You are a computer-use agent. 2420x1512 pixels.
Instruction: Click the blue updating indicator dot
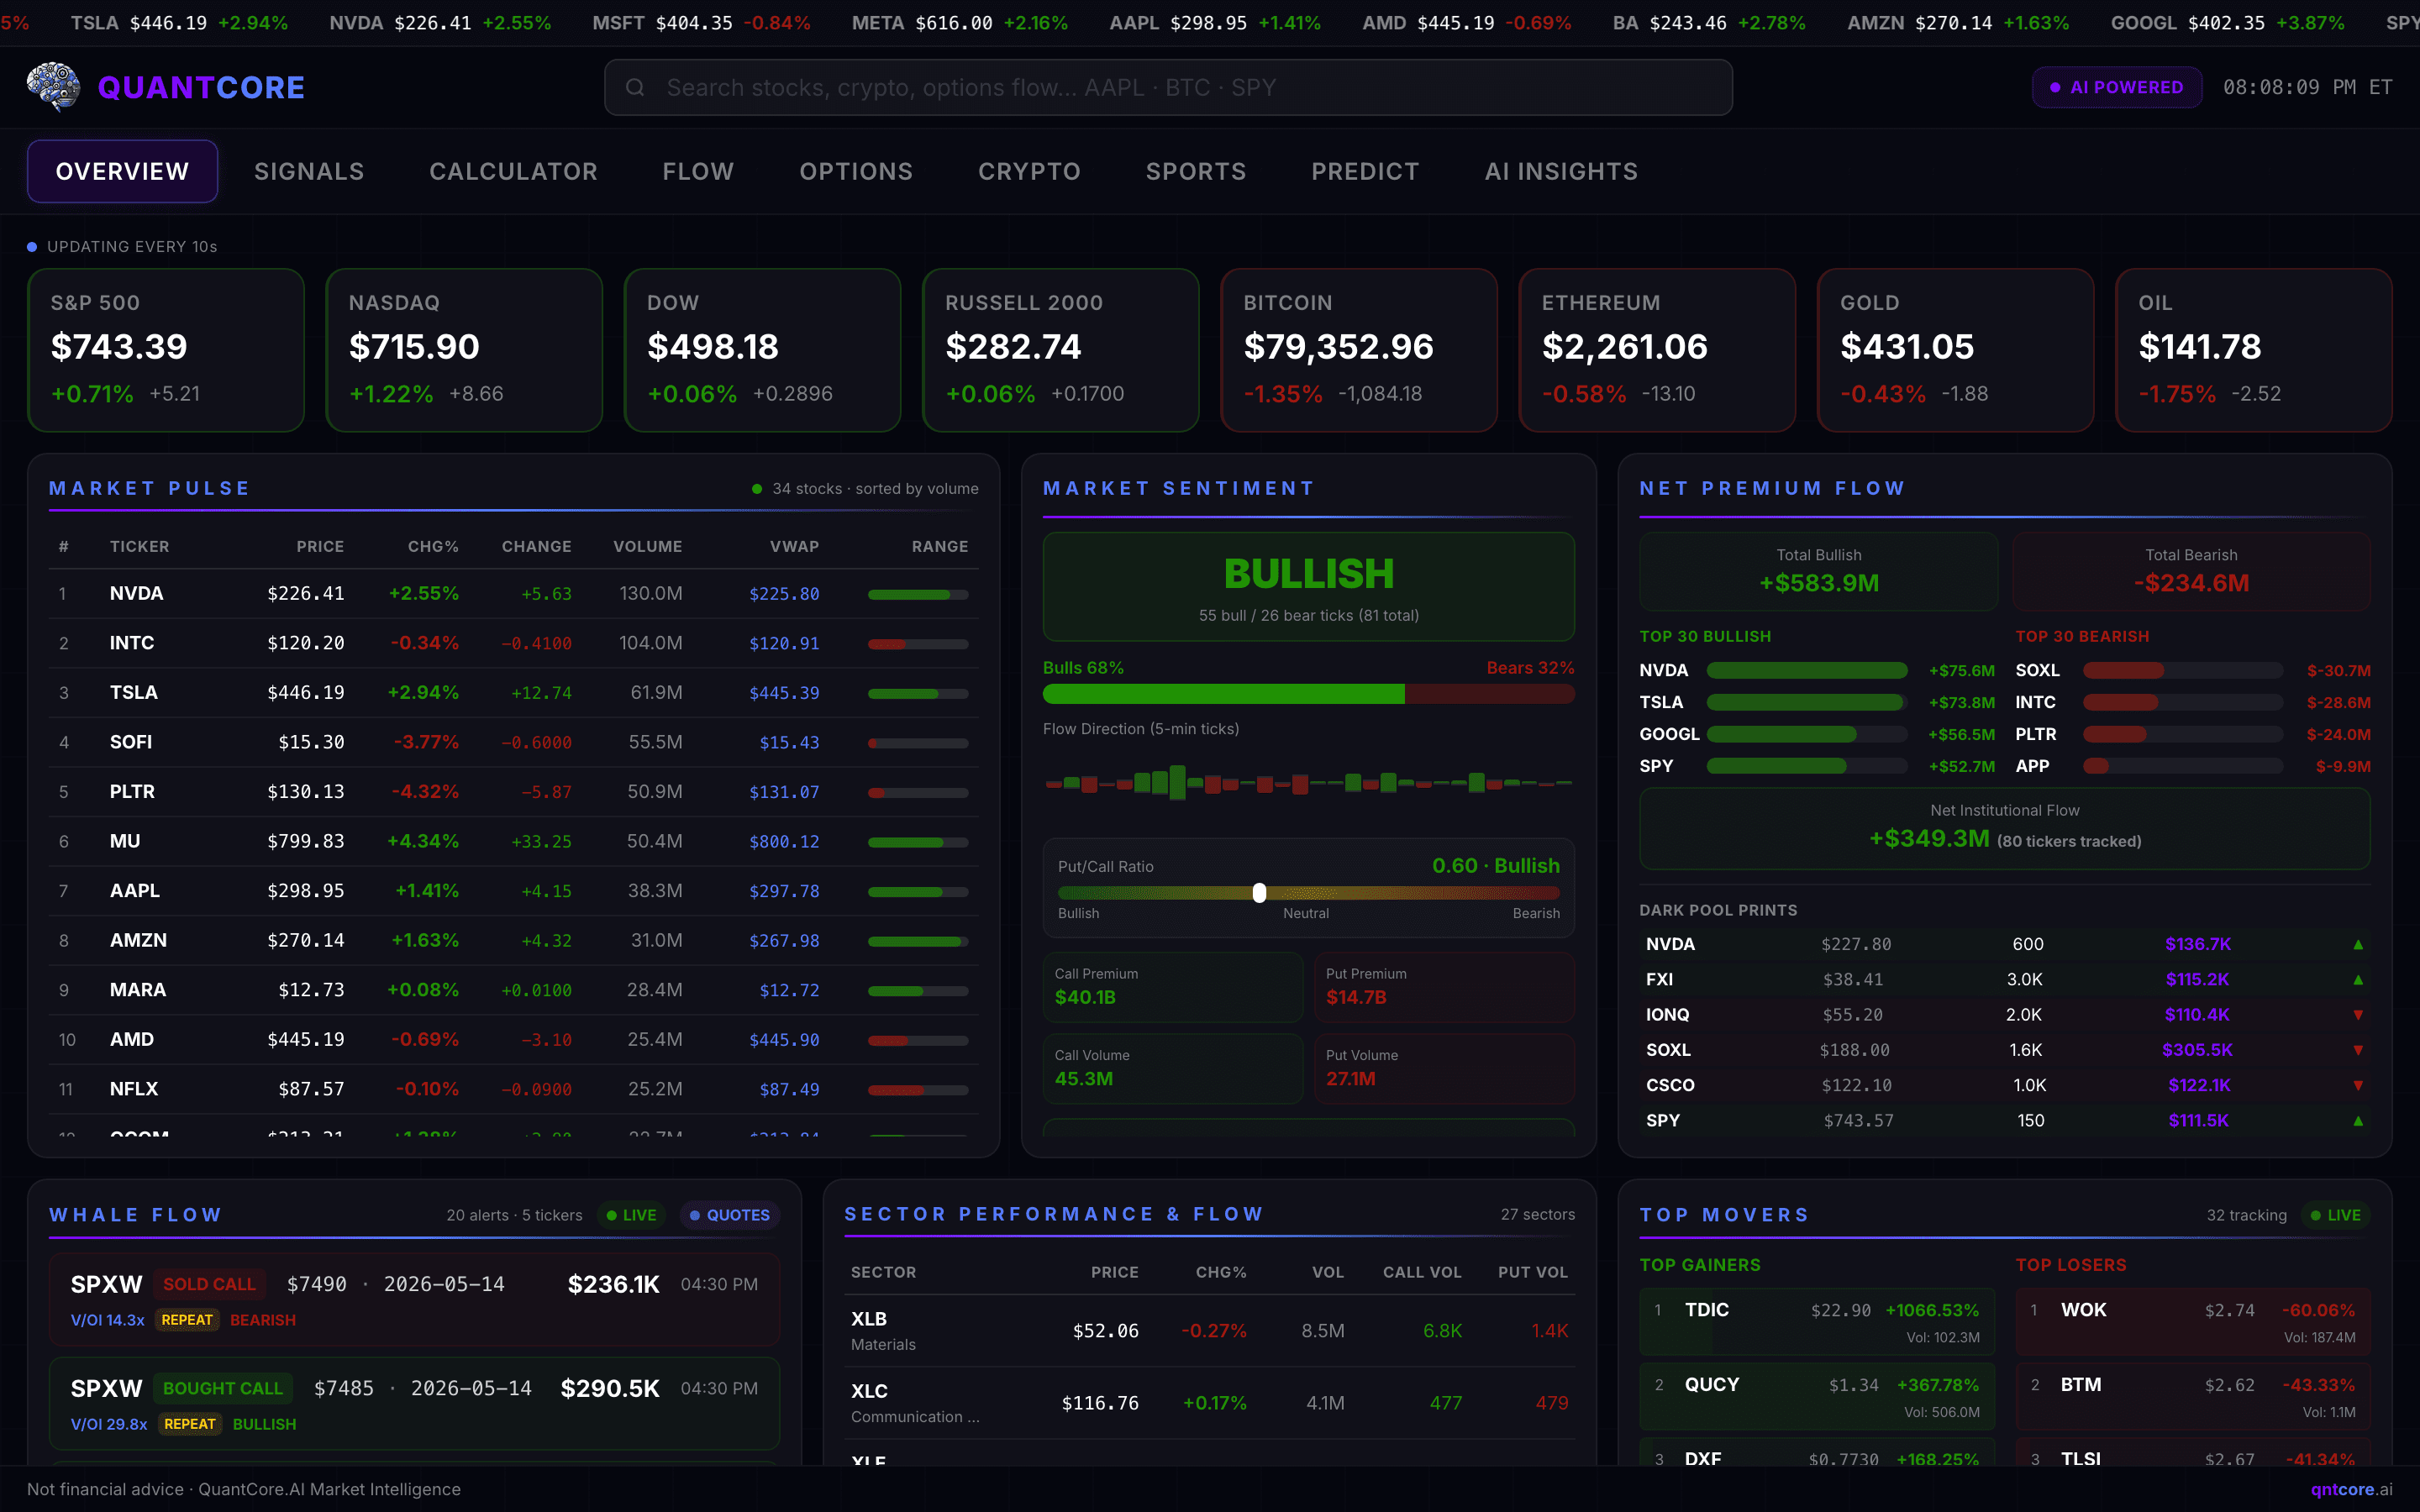point(32,247)
